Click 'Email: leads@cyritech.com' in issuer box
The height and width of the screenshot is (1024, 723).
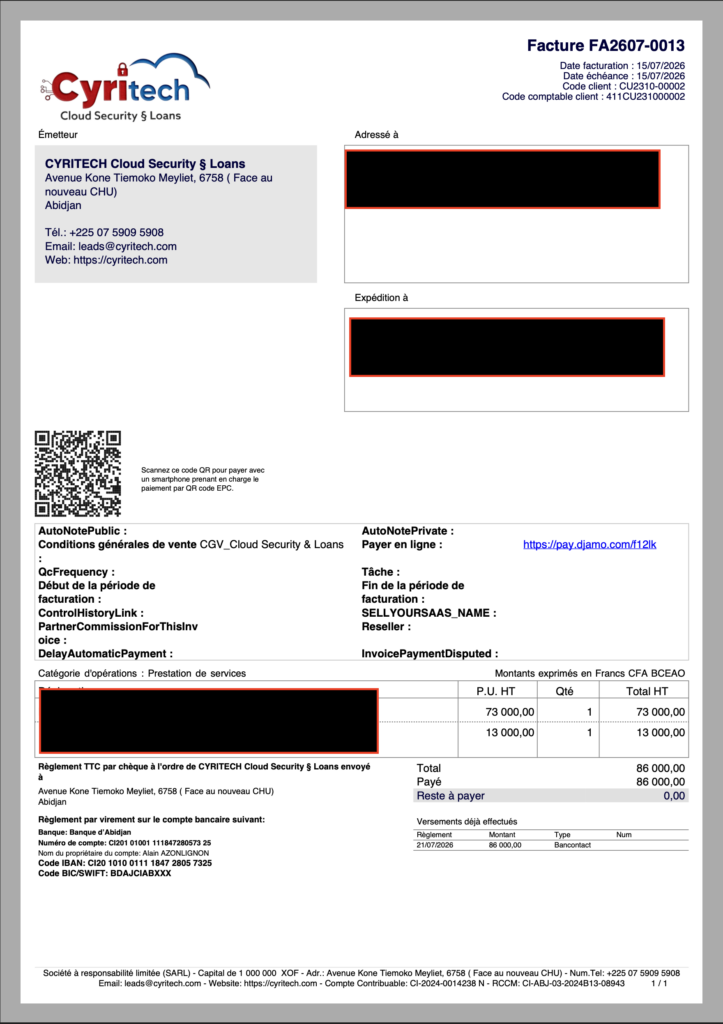110,246
